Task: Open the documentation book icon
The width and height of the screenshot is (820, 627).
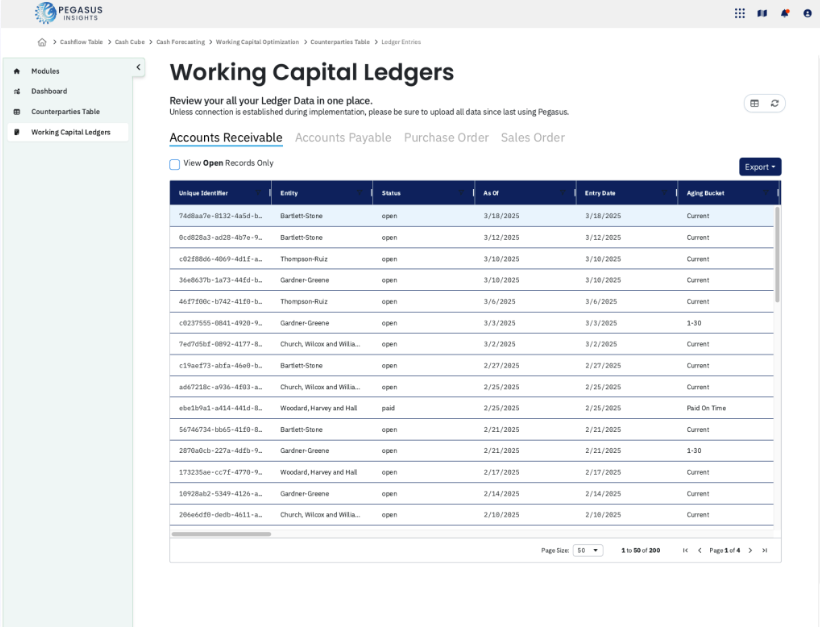Action: pyautogui.click(x=762, y=13)
